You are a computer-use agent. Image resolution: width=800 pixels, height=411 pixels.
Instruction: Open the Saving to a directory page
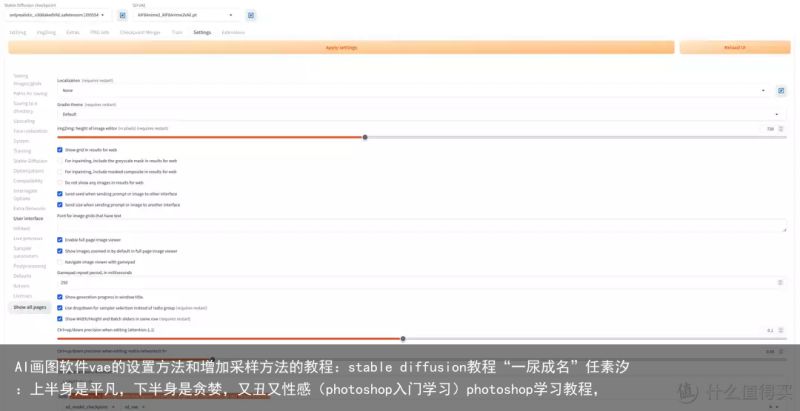tap(26, 107)
